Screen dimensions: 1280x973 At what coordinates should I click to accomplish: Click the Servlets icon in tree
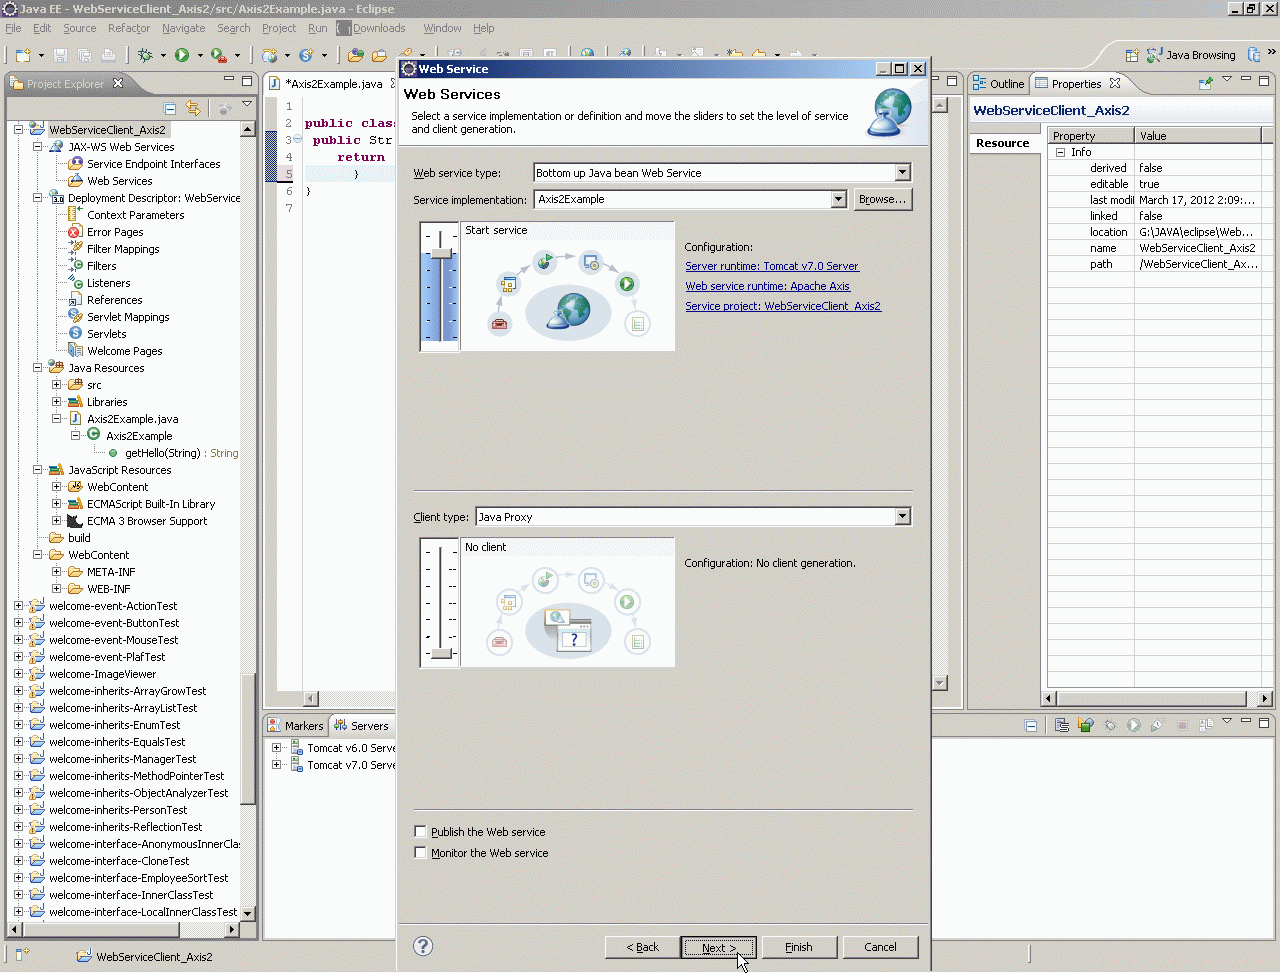pos(75,334)
